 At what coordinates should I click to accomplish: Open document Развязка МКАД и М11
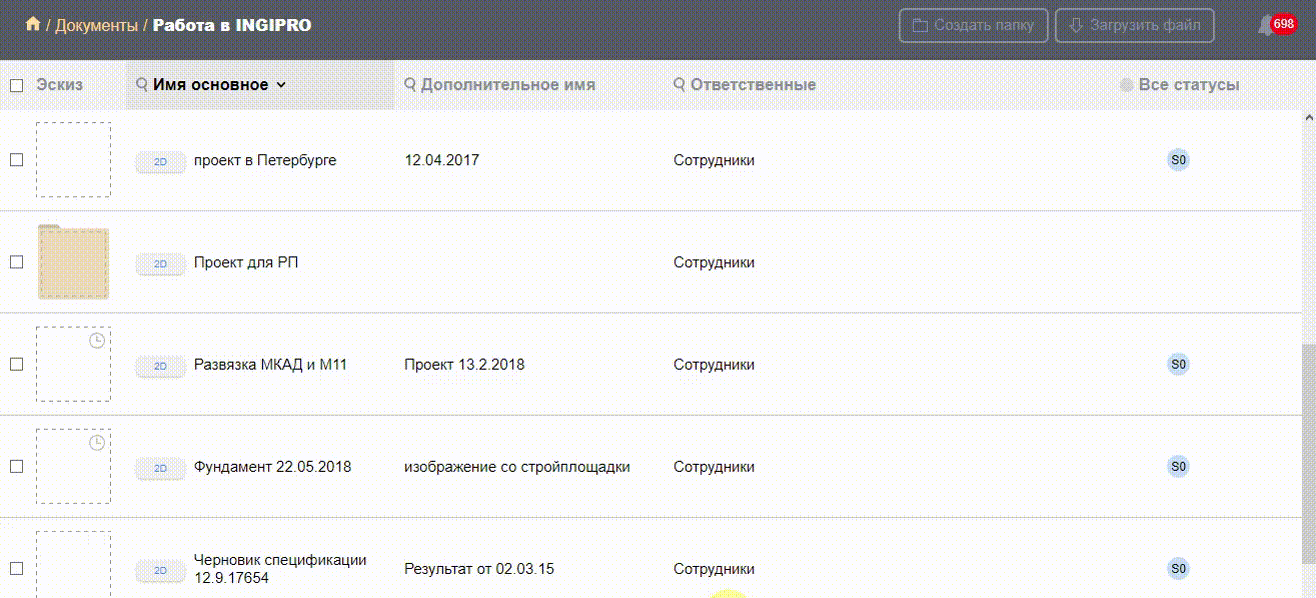(x=270, y=364)
